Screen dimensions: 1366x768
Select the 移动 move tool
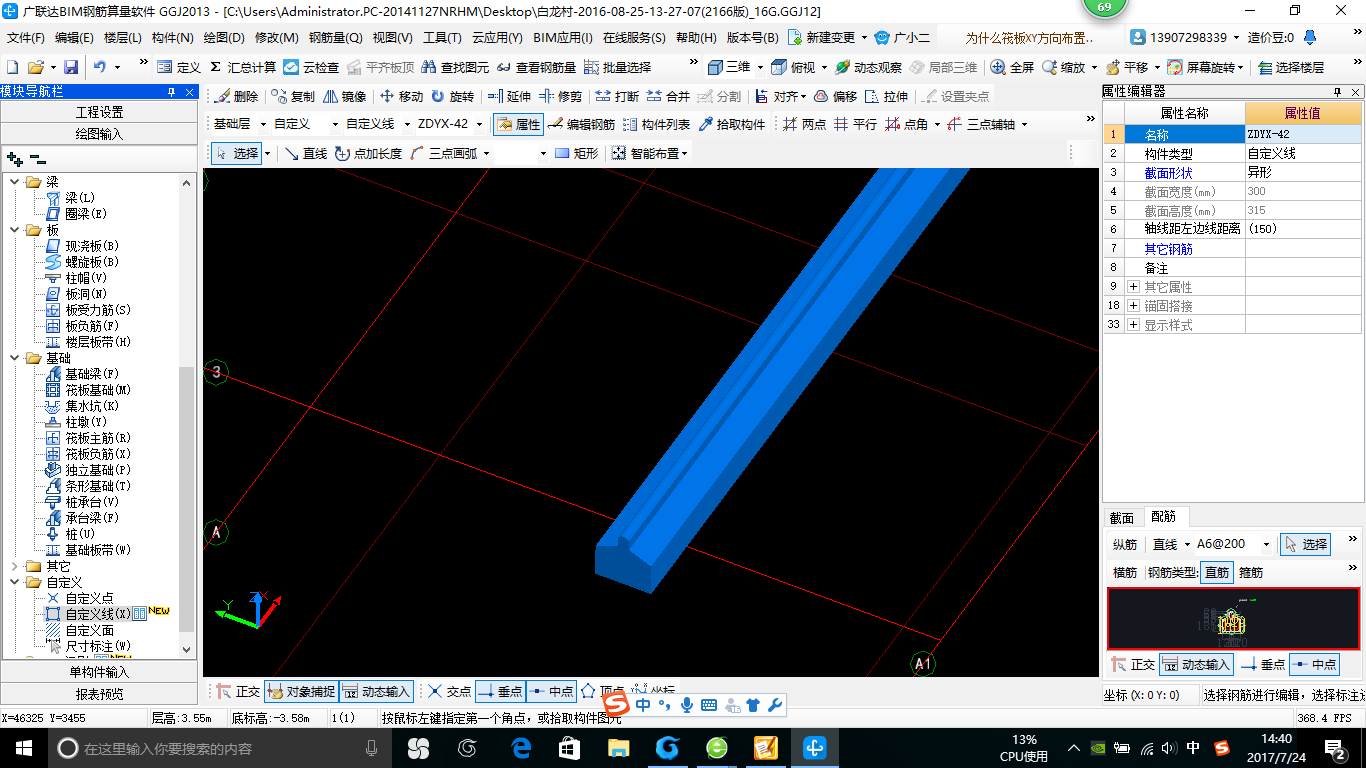401,96
